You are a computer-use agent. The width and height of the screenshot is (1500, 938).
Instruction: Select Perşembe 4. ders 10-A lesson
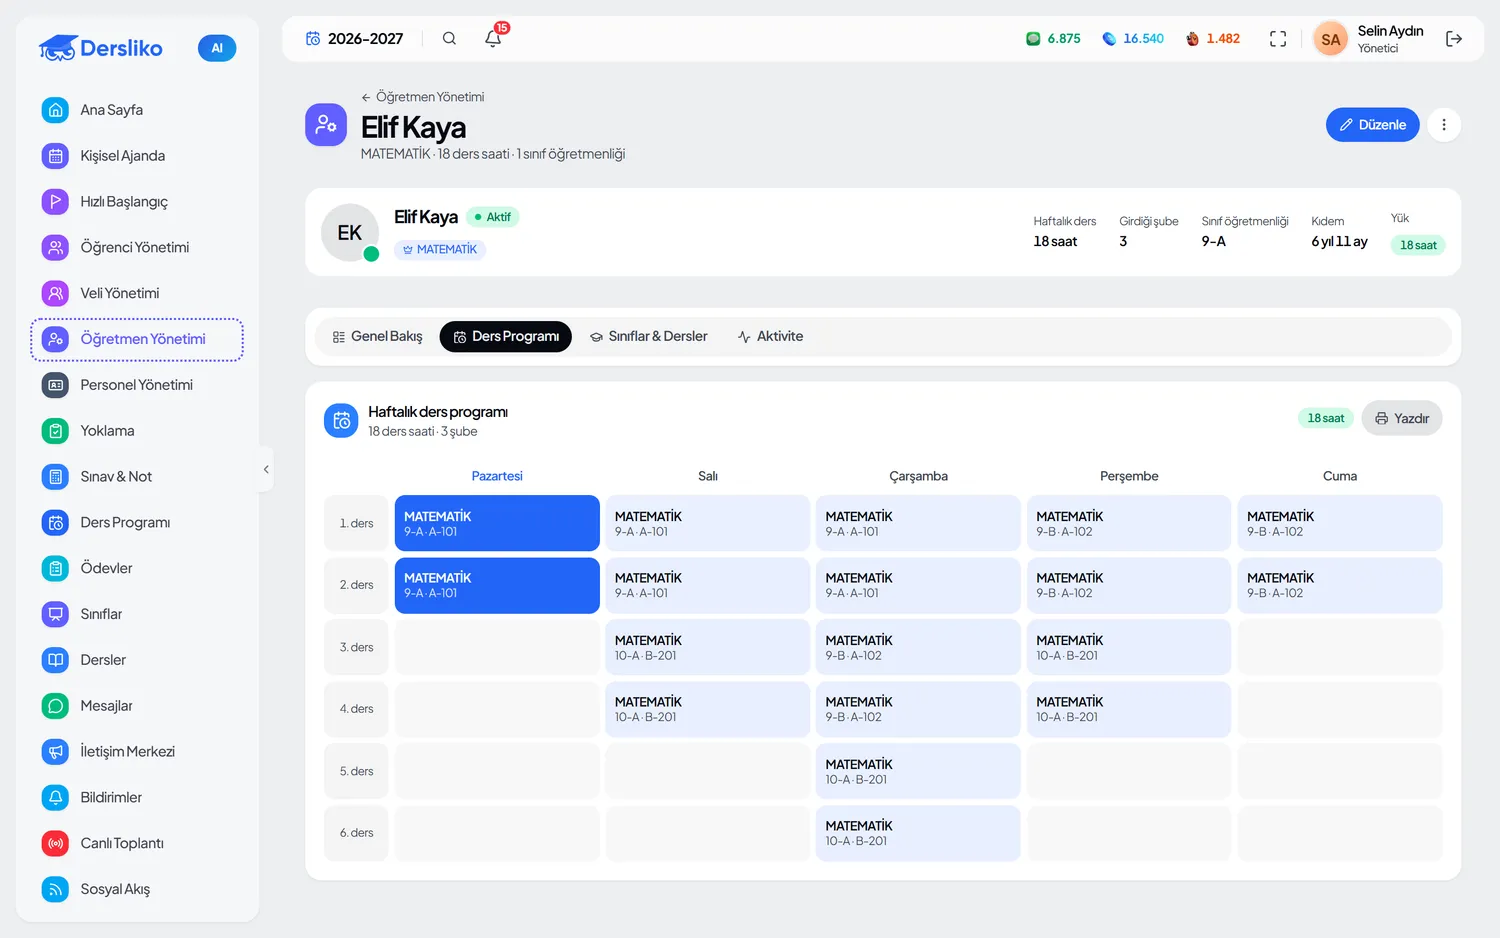[x=1129, y=709]
